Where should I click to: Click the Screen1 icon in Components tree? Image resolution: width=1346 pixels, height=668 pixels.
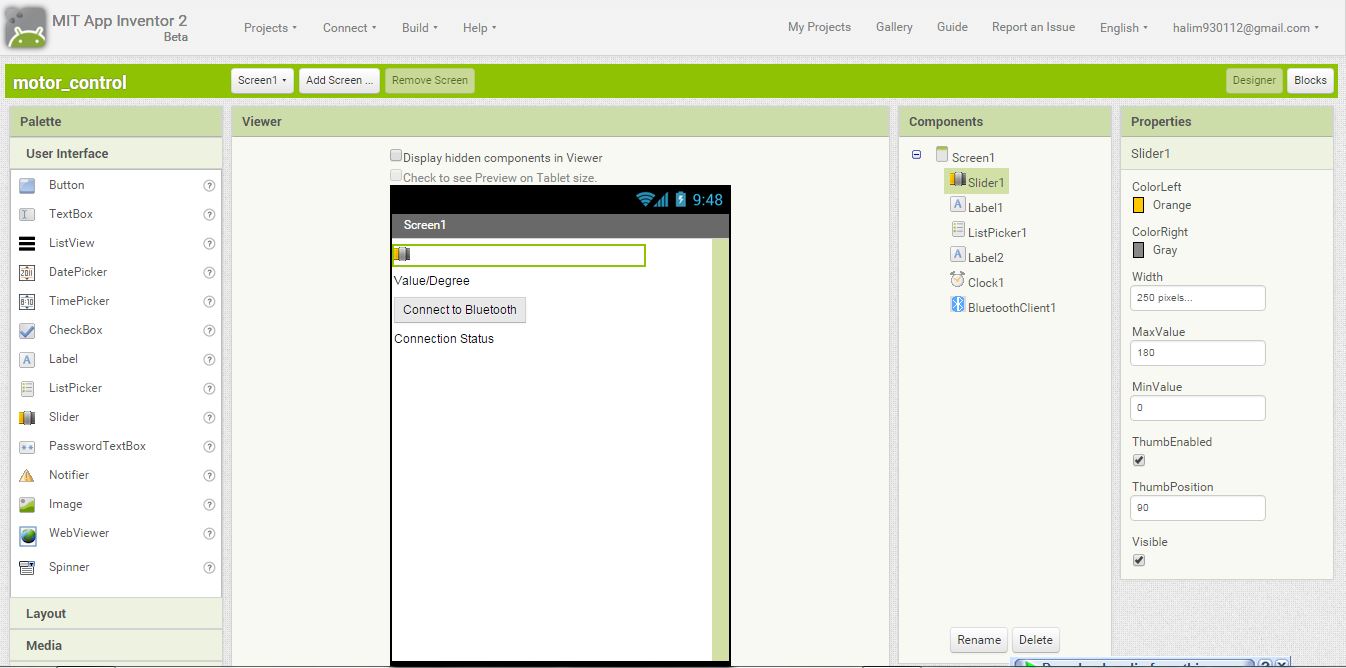pyautogui.click(x=941, y=155)
